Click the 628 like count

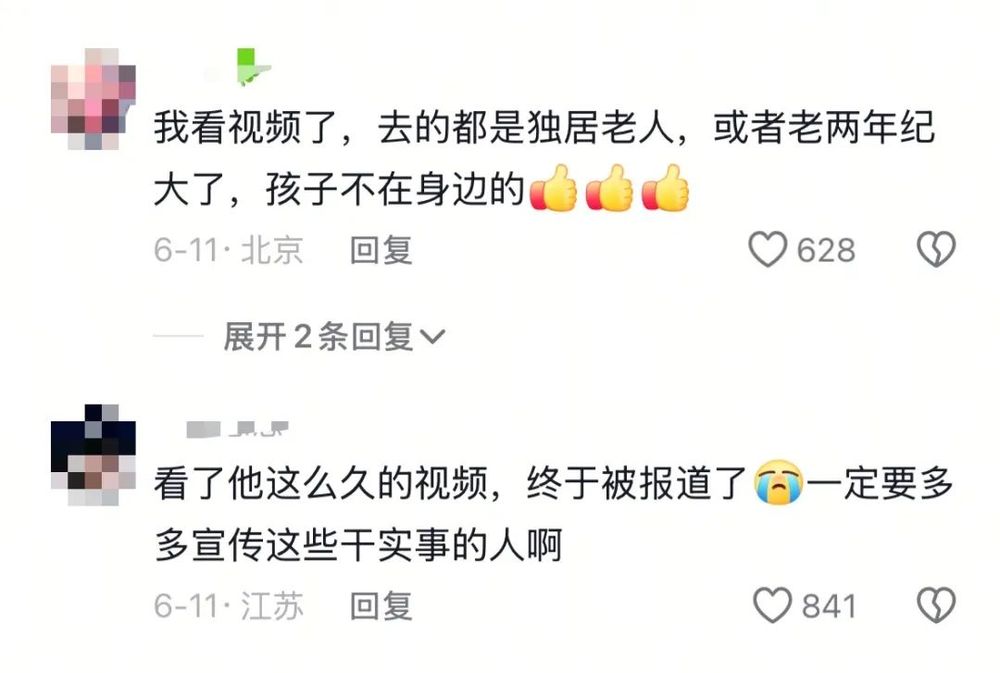826,250
